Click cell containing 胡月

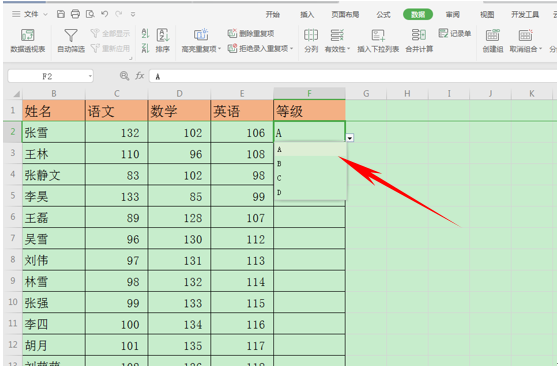(54, 345)
